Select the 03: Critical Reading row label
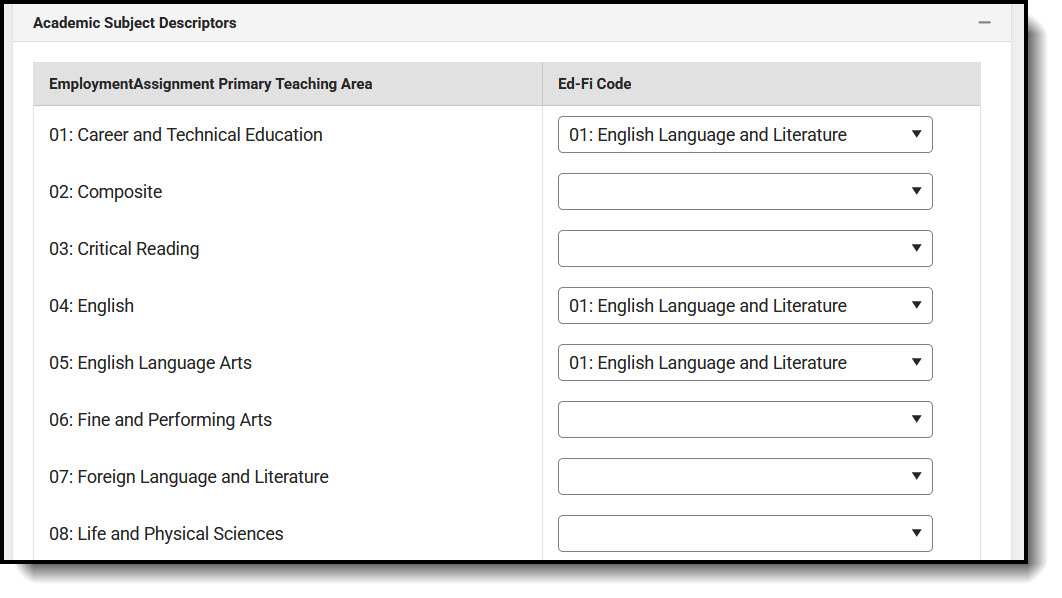1062x598 pixels. coord(124,249)
